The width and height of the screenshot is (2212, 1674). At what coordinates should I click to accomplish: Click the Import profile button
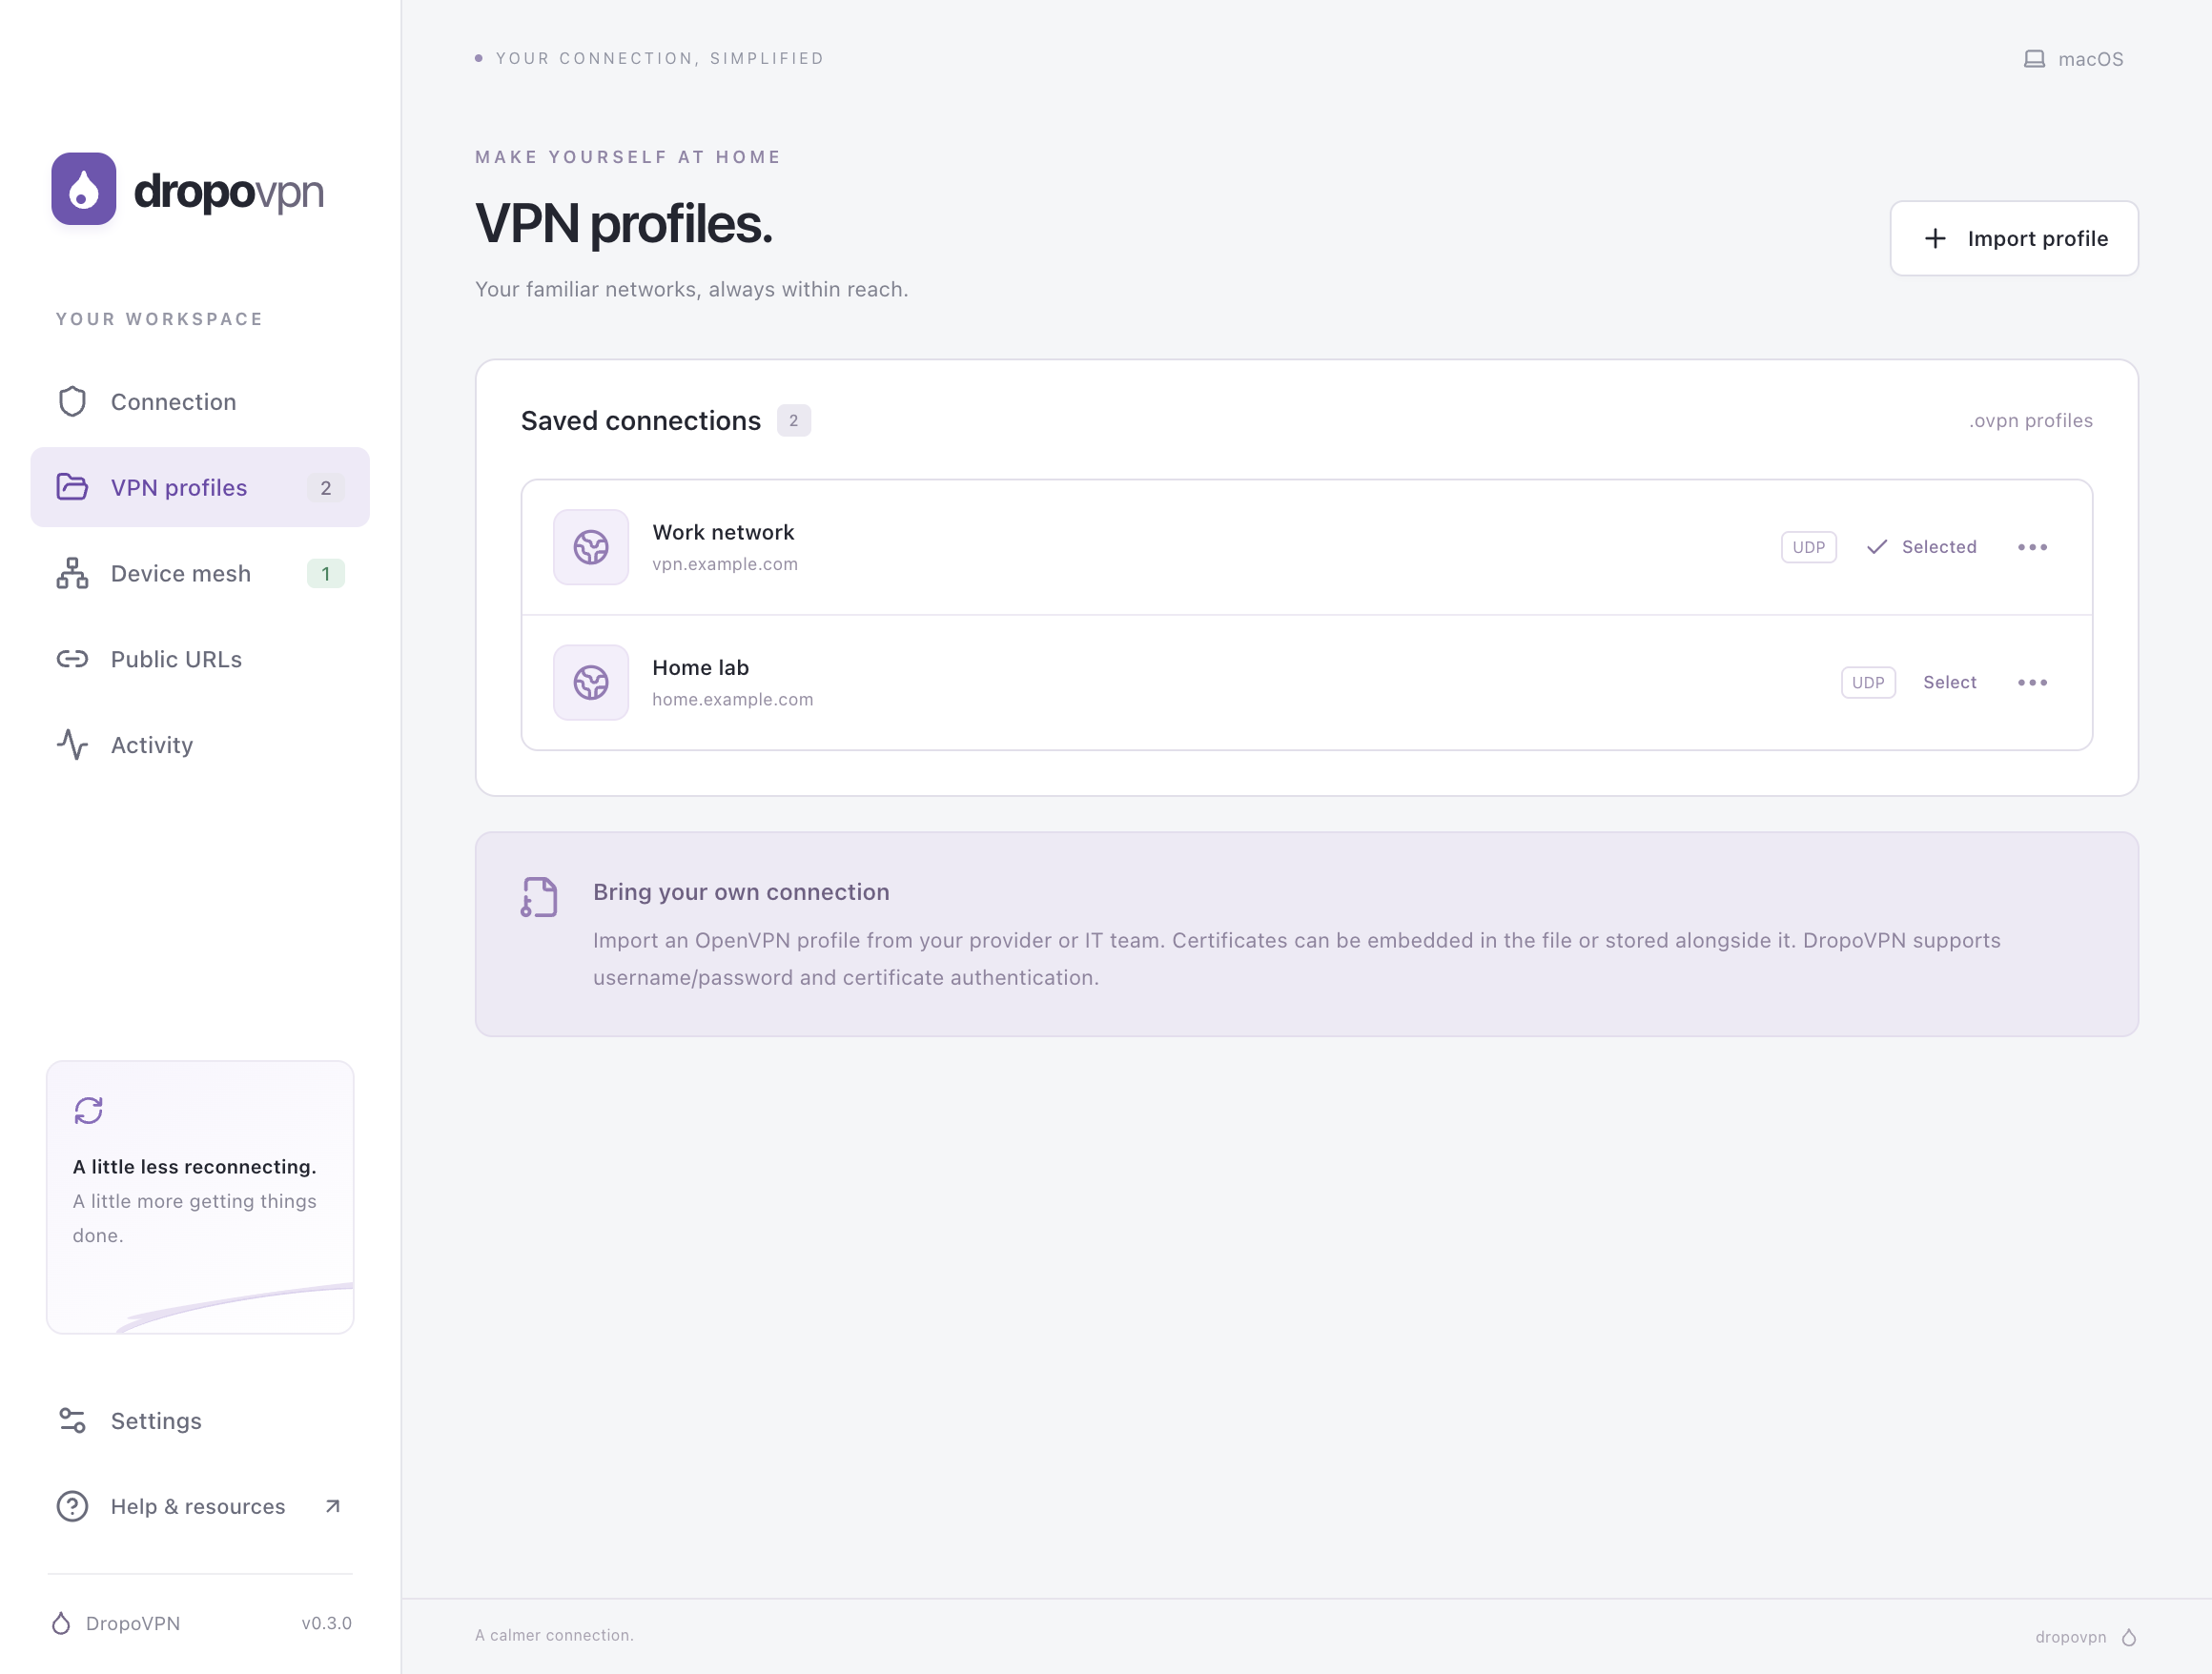click(2014, 238)
